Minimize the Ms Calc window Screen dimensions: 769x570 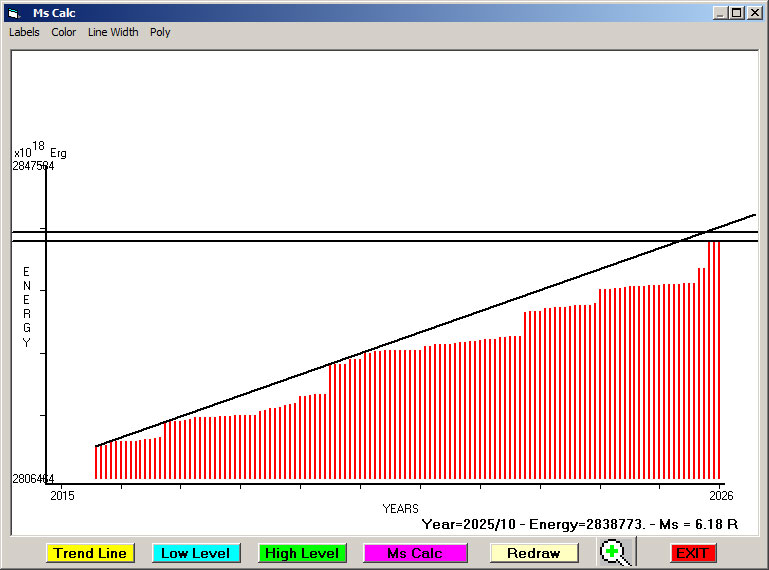(720, 13)
